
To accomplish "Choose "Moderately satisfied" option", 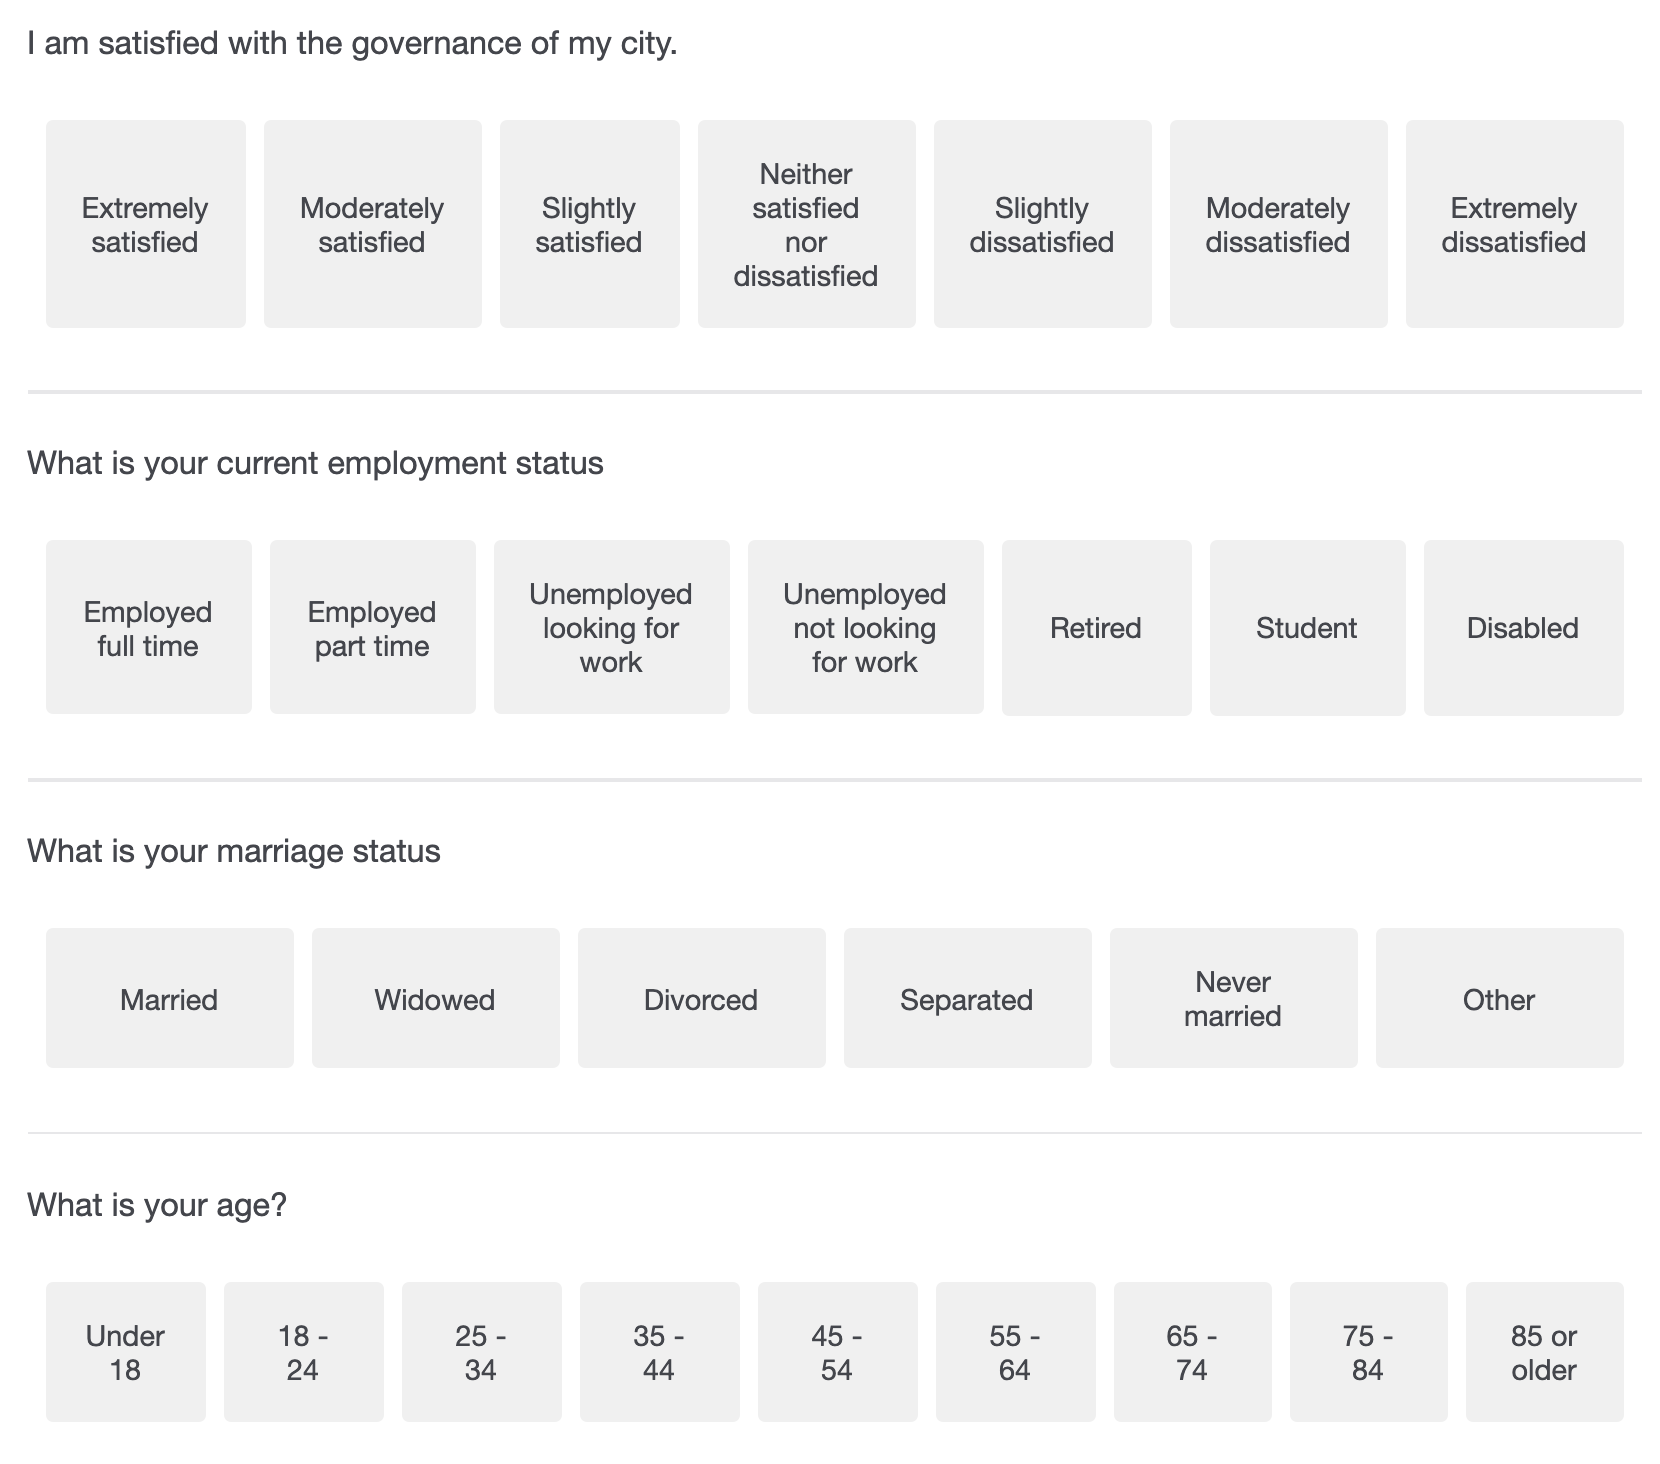I will (x=372, y=224).
